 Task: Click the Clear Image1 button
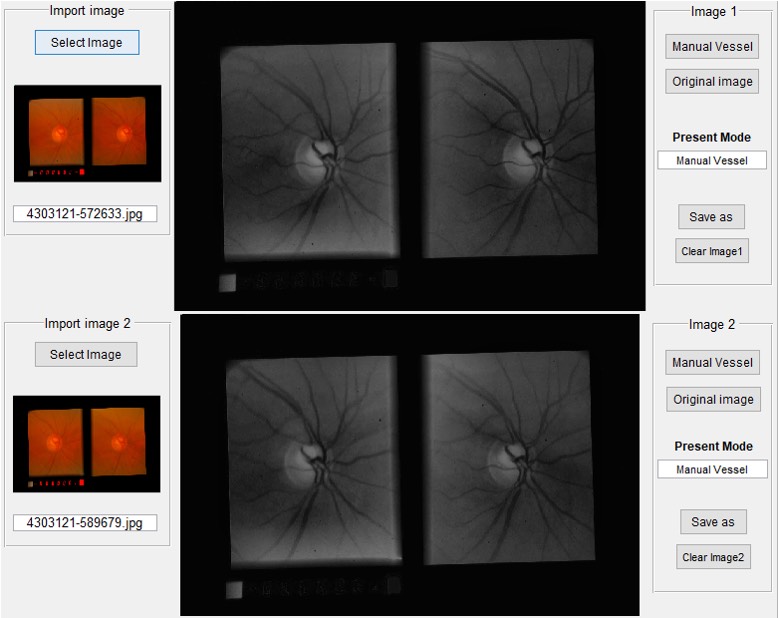(x=712, y=251)
